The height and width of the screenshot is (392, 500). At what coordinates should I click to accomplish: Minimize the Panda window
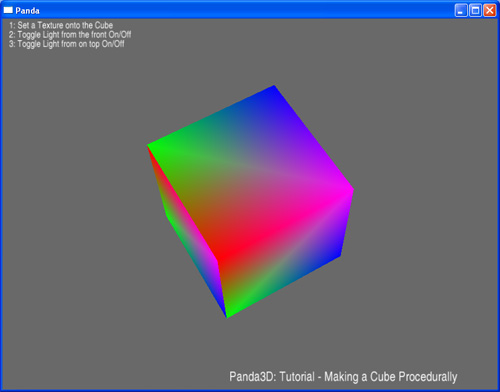point(461,10)
